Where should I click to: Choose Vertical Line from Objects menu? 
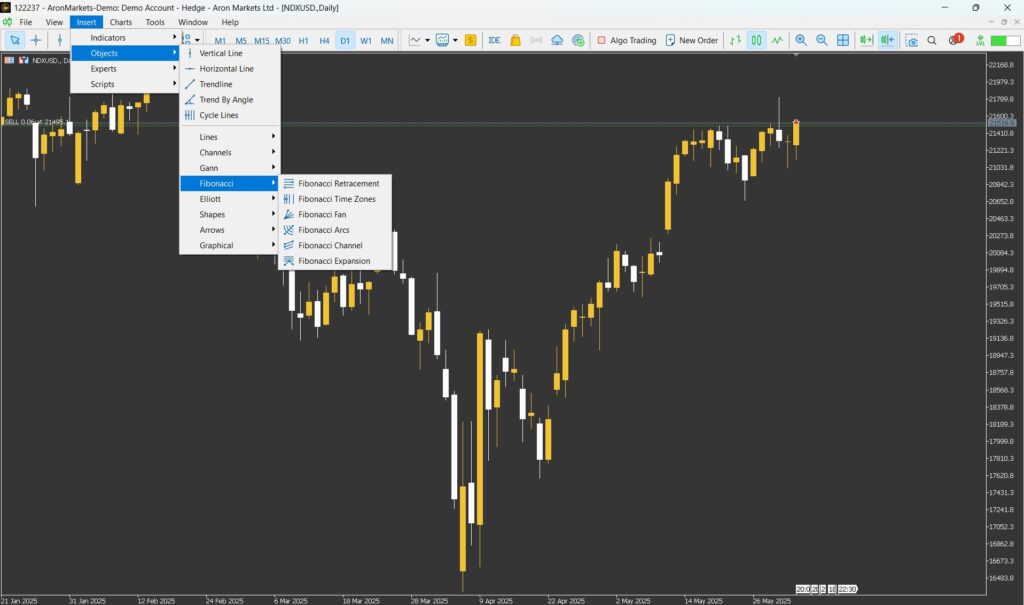(x=229, y=54)
